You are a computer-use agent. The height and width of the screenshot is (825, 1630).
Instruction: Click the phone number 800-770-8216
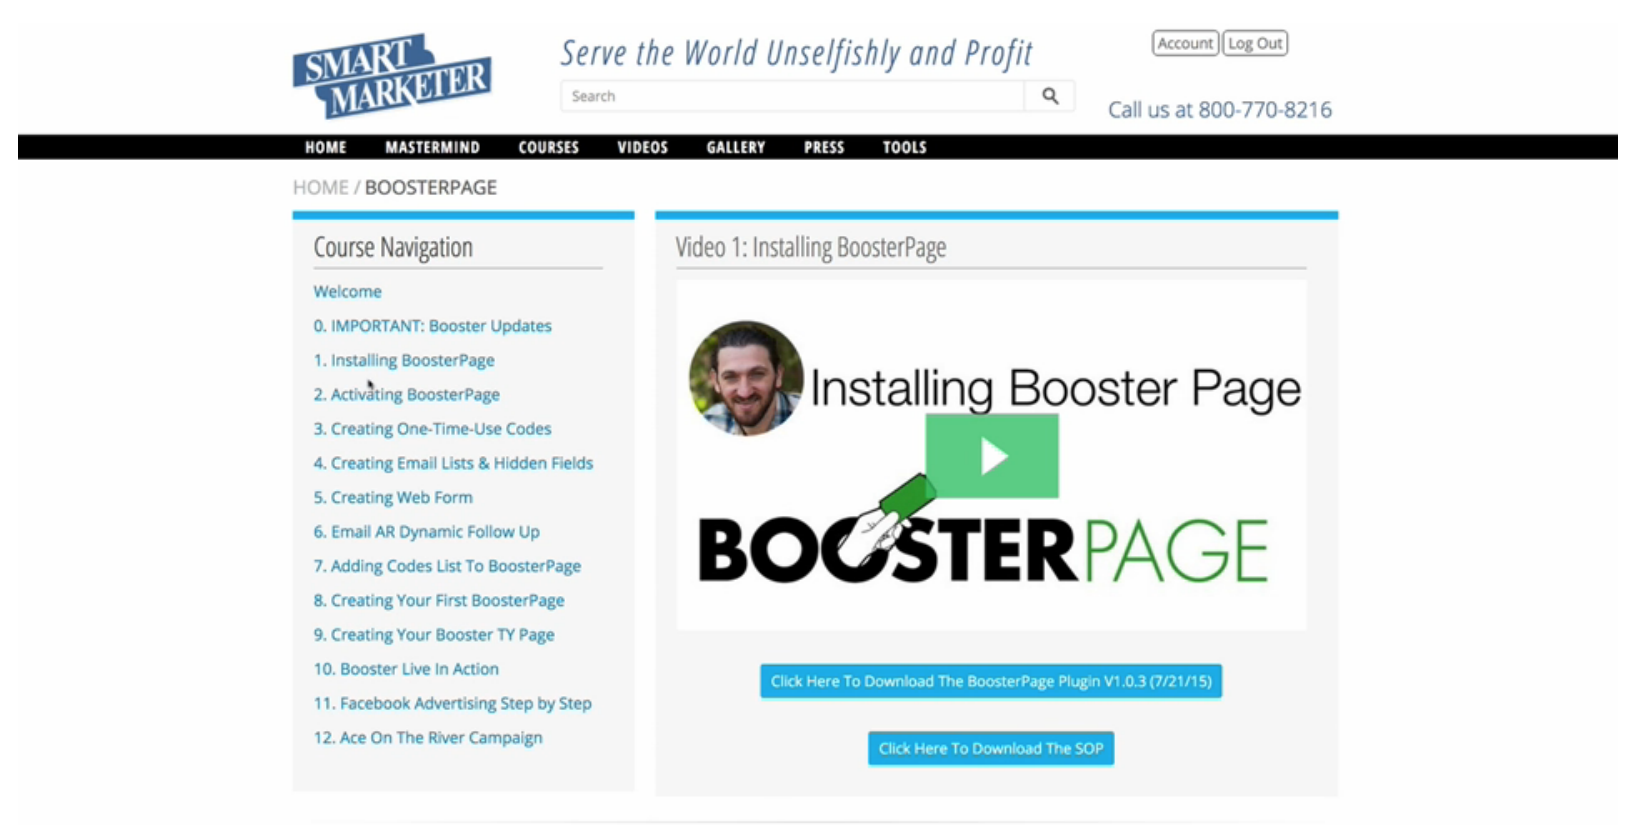pos(1265,109)
